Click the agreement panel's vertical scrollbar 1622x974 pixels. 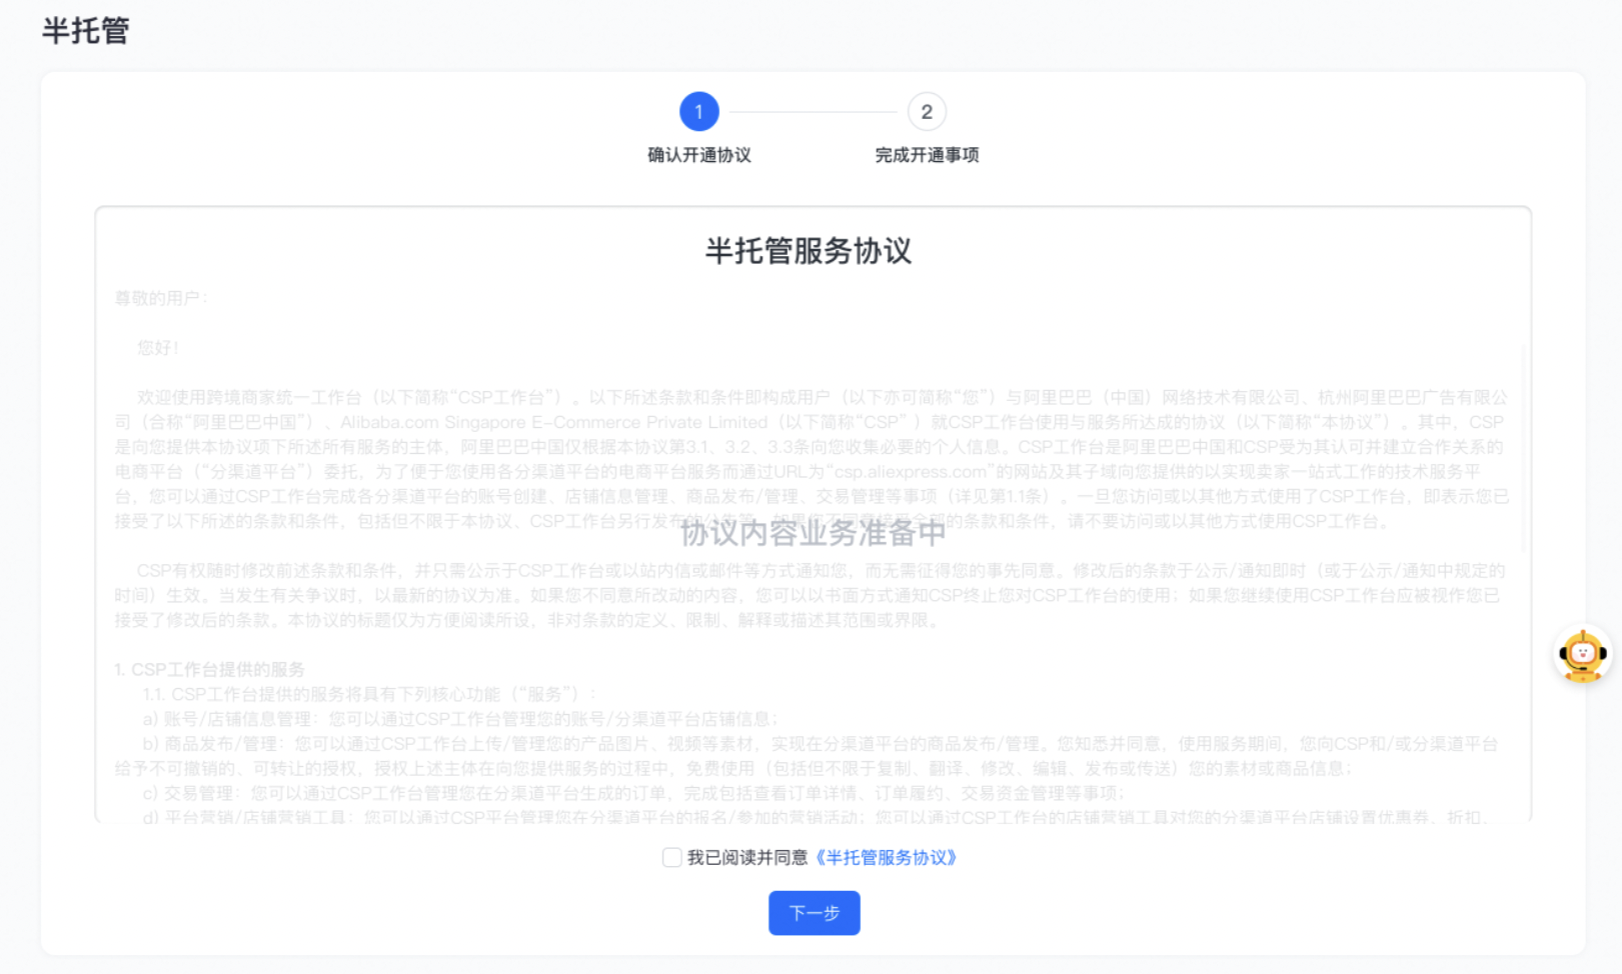click(1523, 450)
